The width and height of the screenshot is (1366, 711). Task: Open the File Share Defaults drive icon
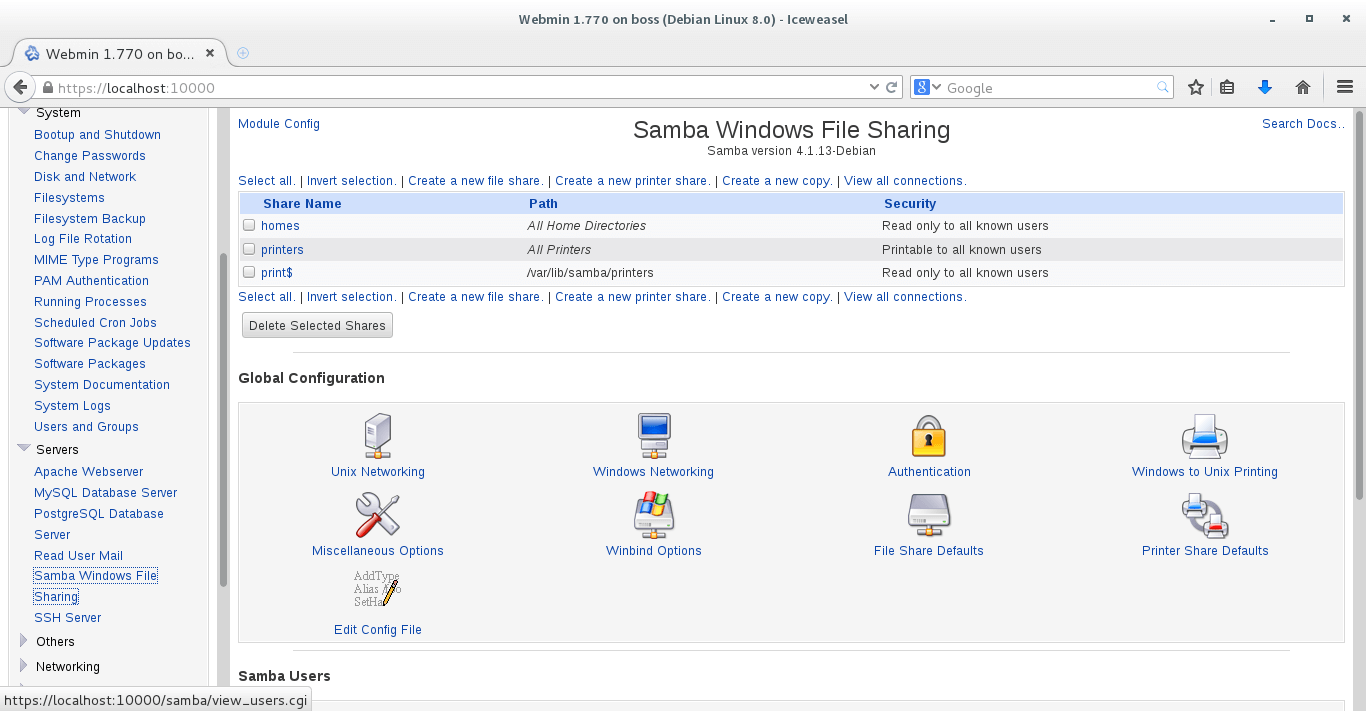(x=929, y=515)
